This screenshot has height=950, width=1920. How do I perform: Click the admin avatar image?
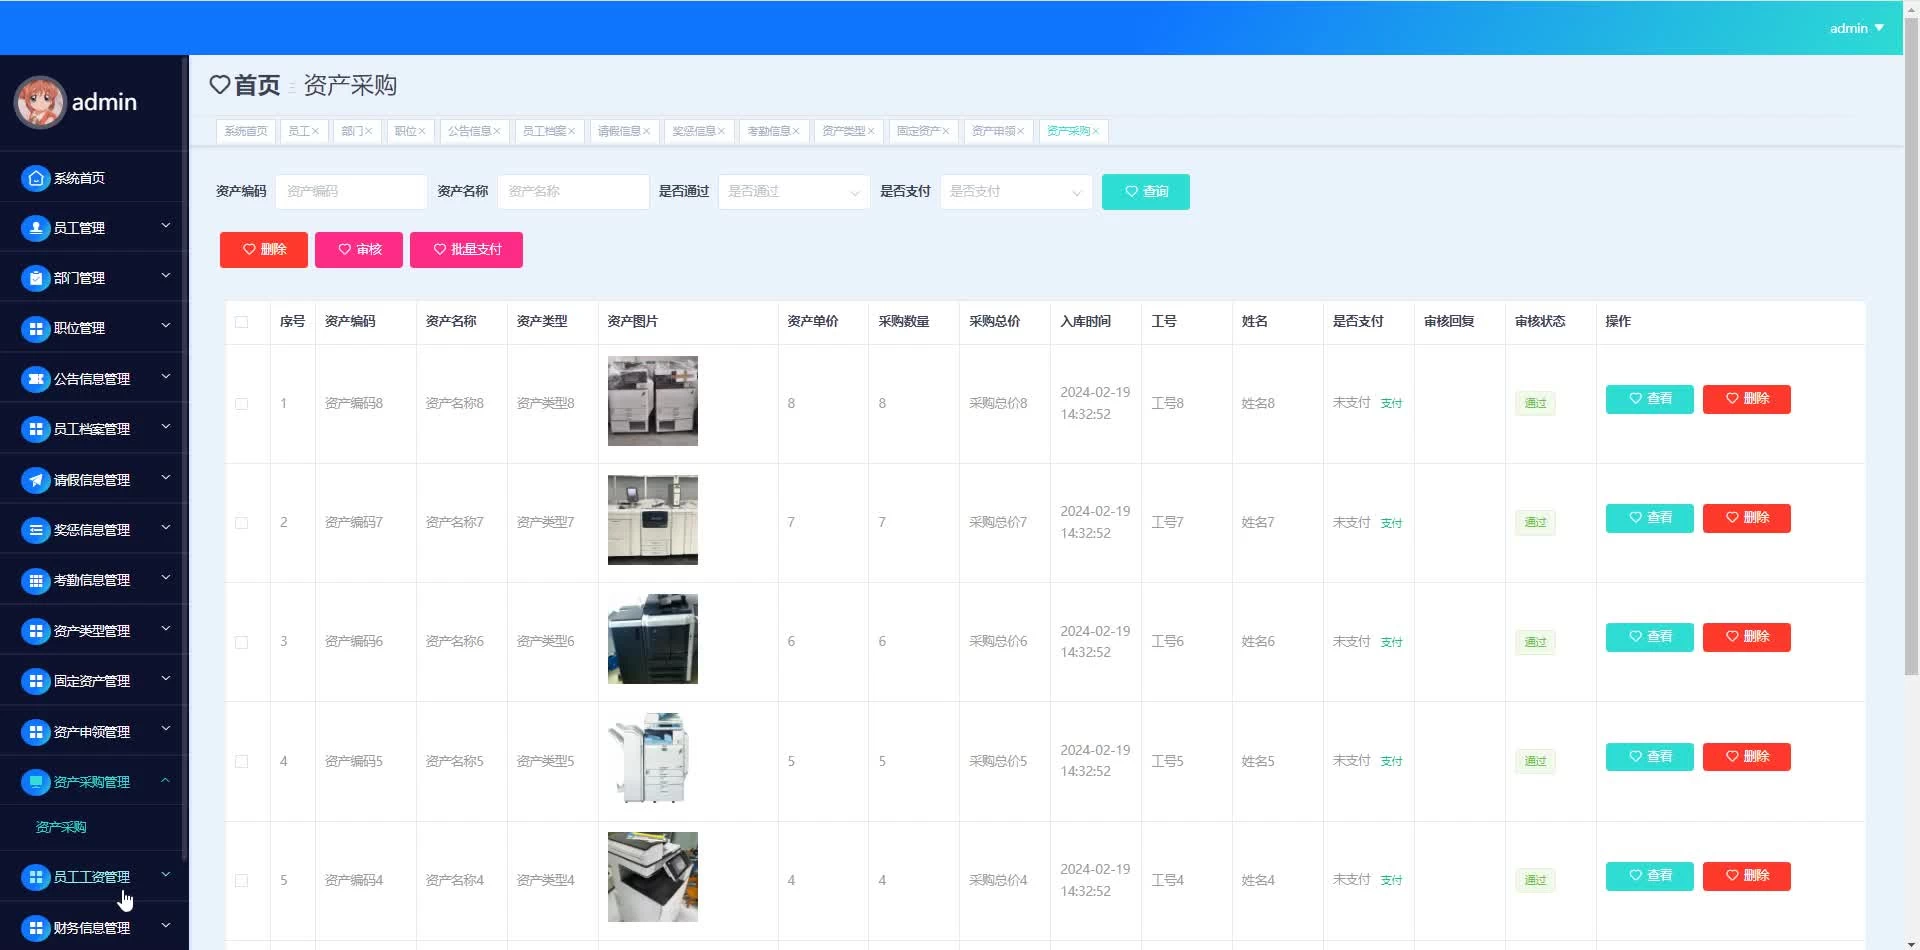pos(40,102)
